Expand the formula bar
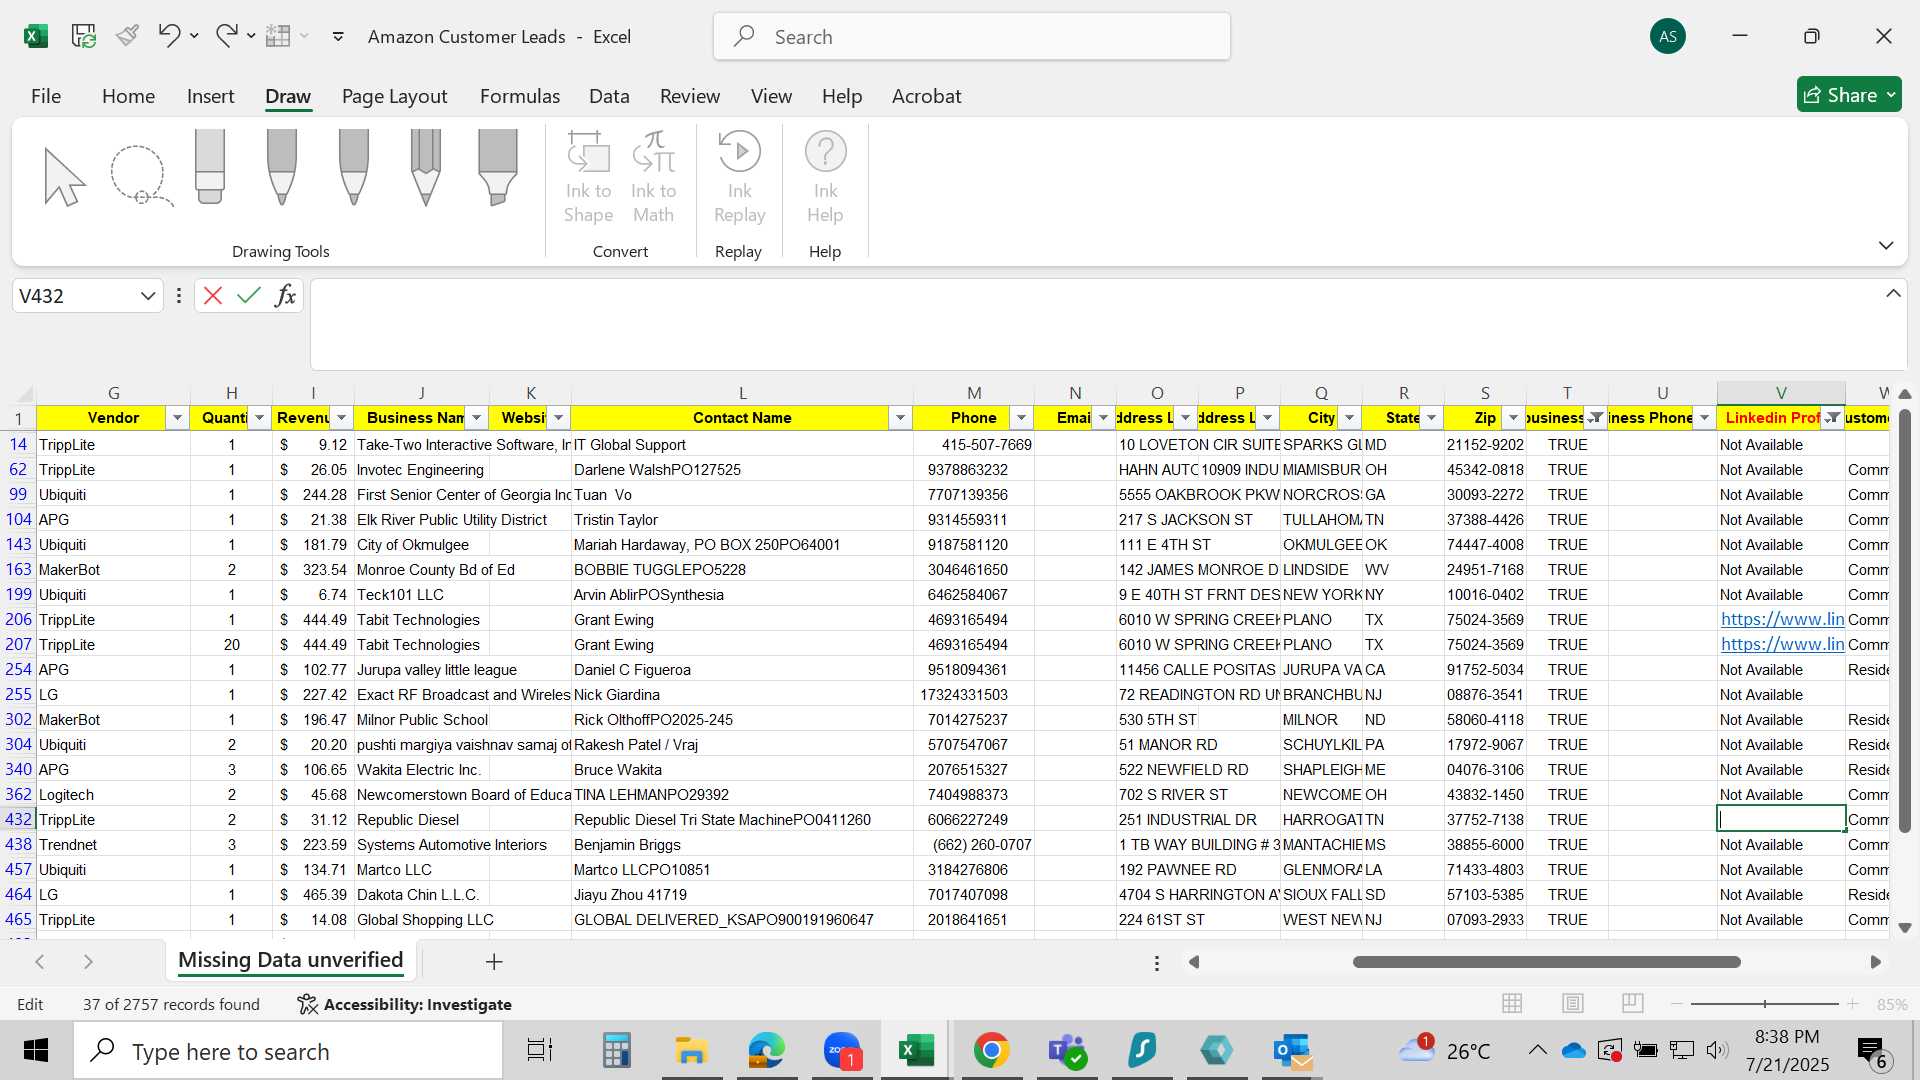The width and height of the screenshot is (1920, 1080). (1893, 294)
